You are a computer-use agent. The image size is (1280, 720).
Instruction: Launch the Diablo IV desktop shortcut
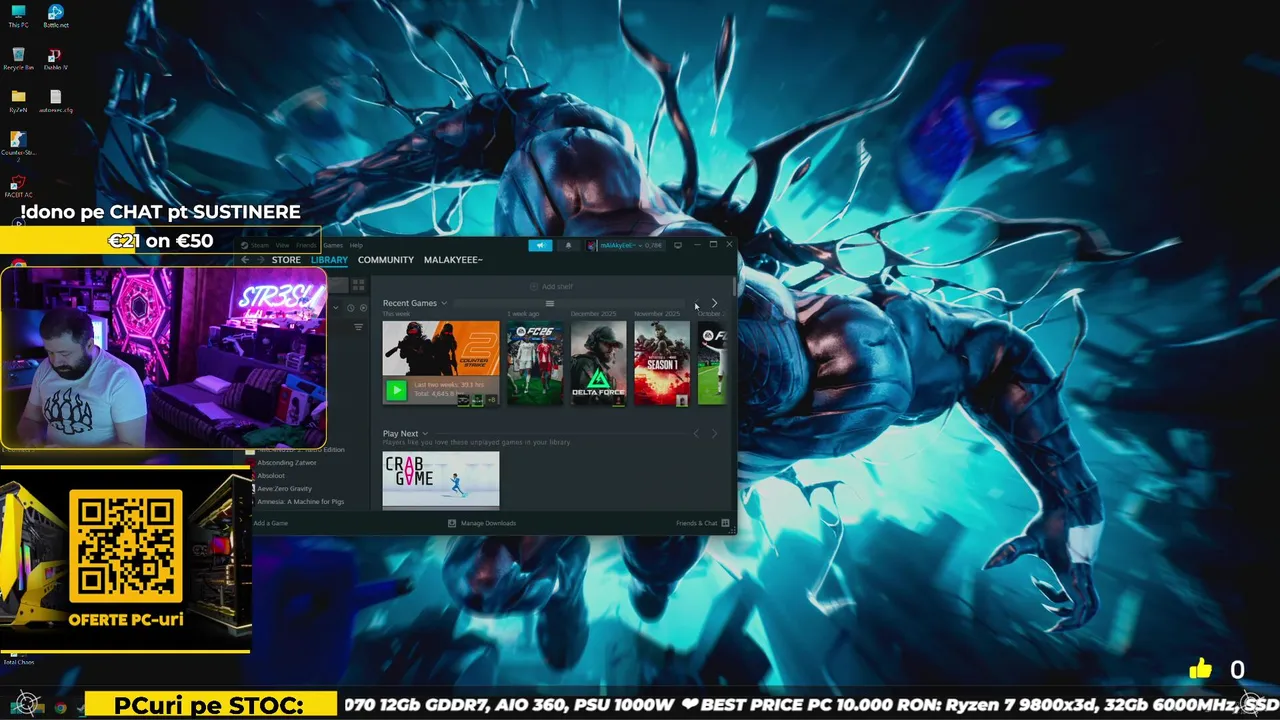[55, 58]
